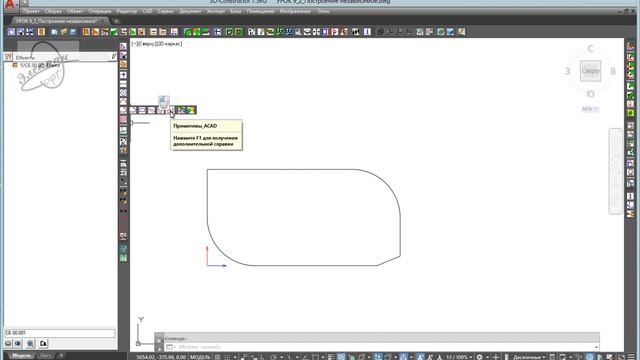Open the Сборка menu
This screenshot has width=640, height=360.
(53, 11)
